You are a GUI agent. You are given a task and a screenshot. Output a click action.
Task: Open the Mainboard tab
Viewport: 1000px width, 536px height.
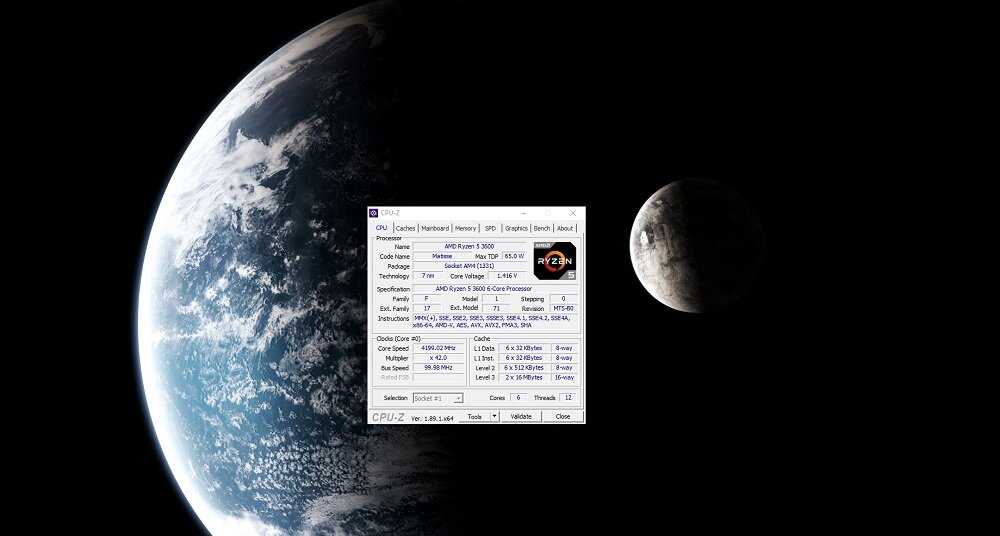click(435, 228)
